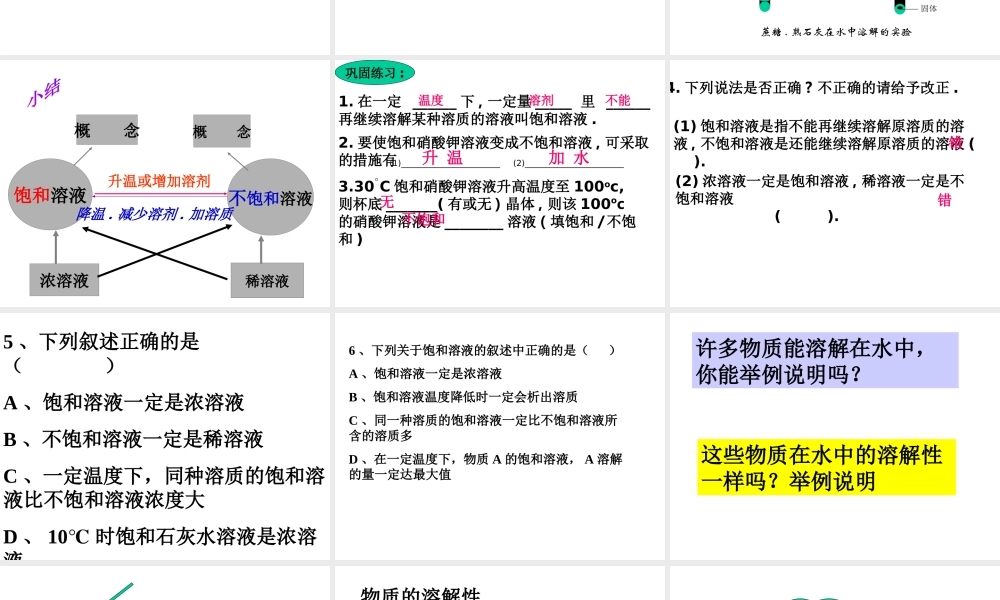
Task: Click option C、同一种溶质 in question 6
Action: [483, 428]
